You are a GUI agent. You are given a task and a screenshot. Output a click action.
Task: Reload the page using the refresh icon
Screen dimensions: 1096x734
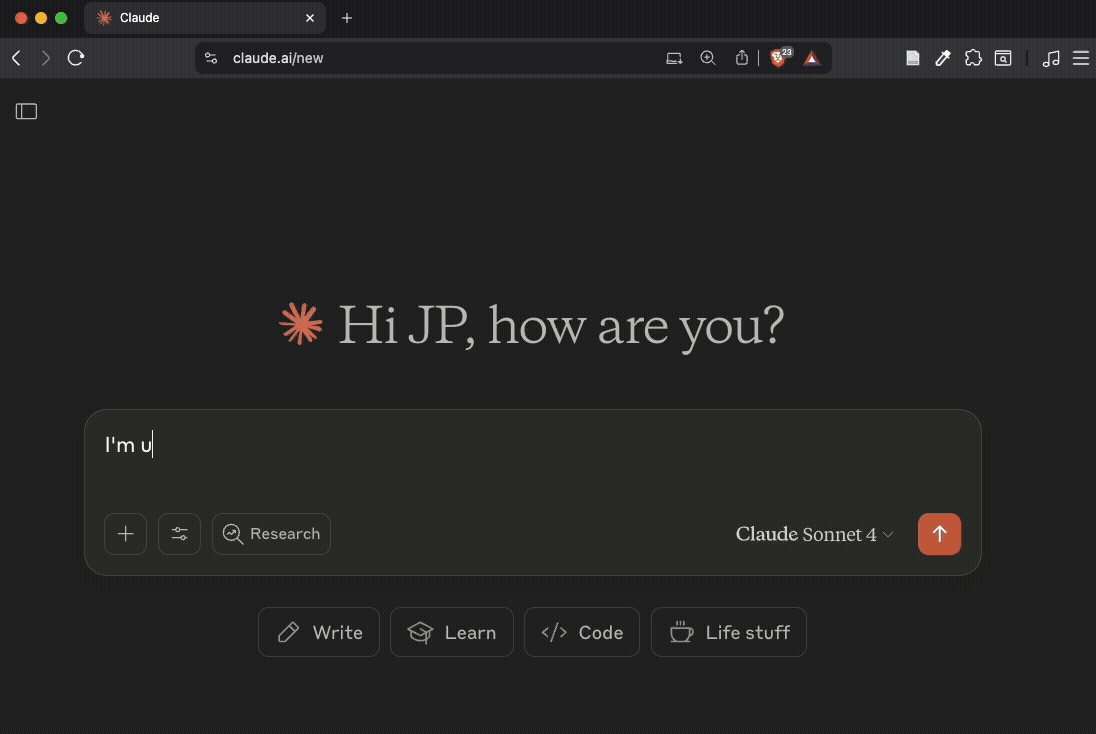tap(75, 58)
